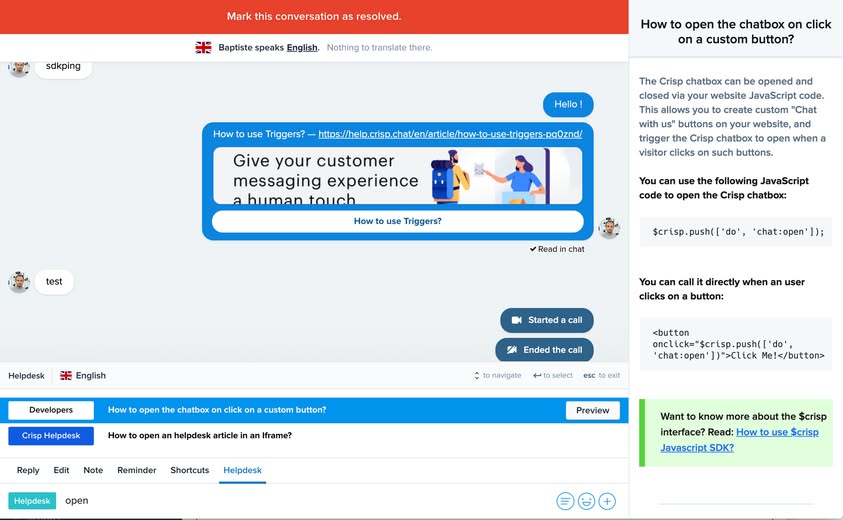Image resolution: width=843 pixels, height=520 pixels.
Task: Click the helpdesk search input containing open
Action: (300, 501)
